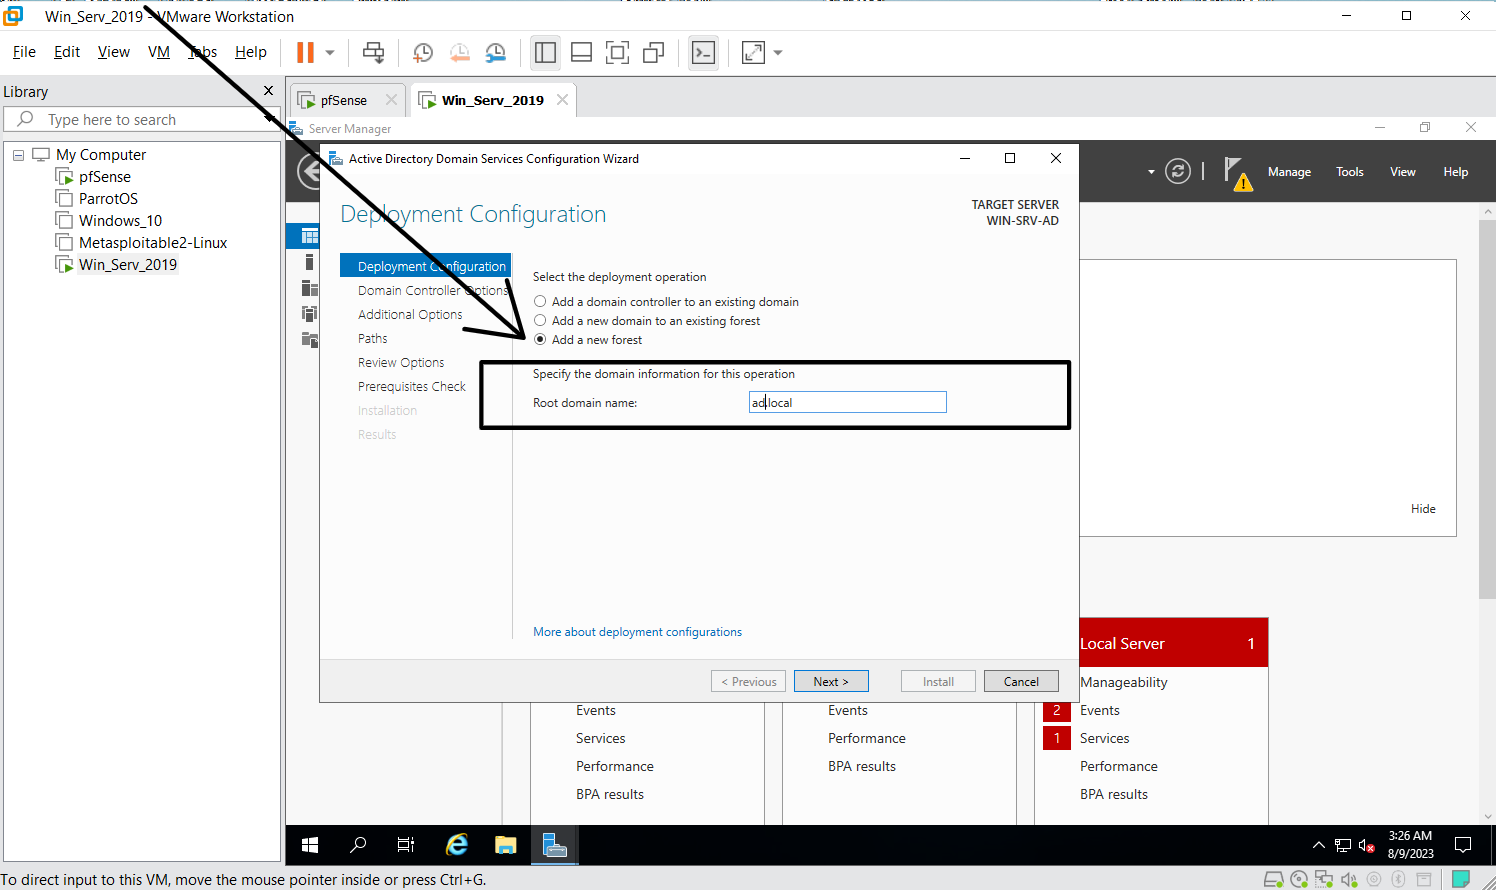Collapse the My Computer tree node
The width and height of the screenshot is (1496, 890).
18,155
